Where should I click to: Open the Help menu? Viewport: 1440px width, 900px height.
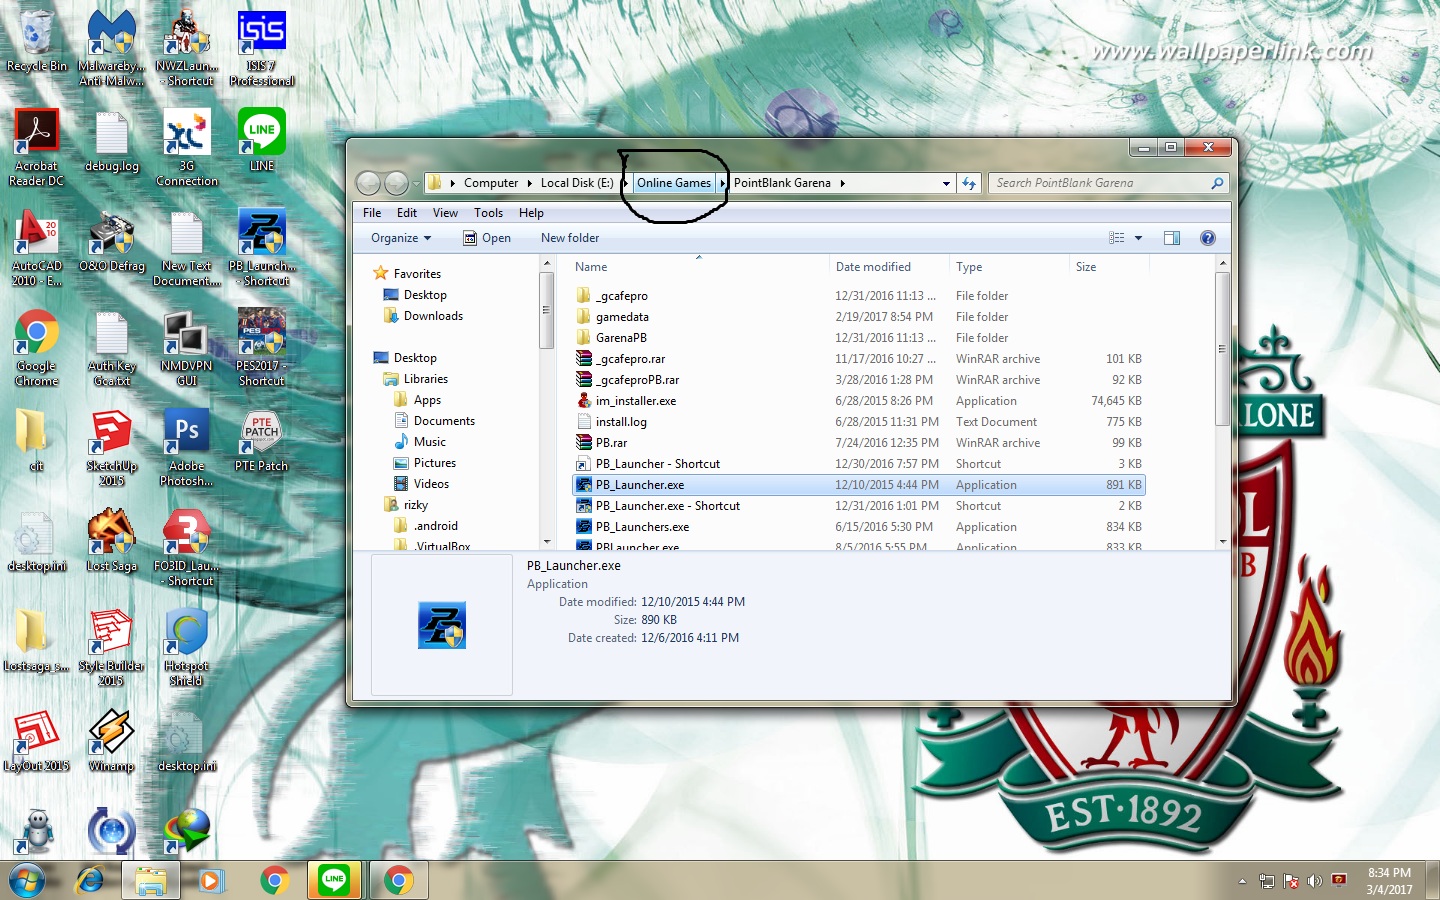coord(531,213)
